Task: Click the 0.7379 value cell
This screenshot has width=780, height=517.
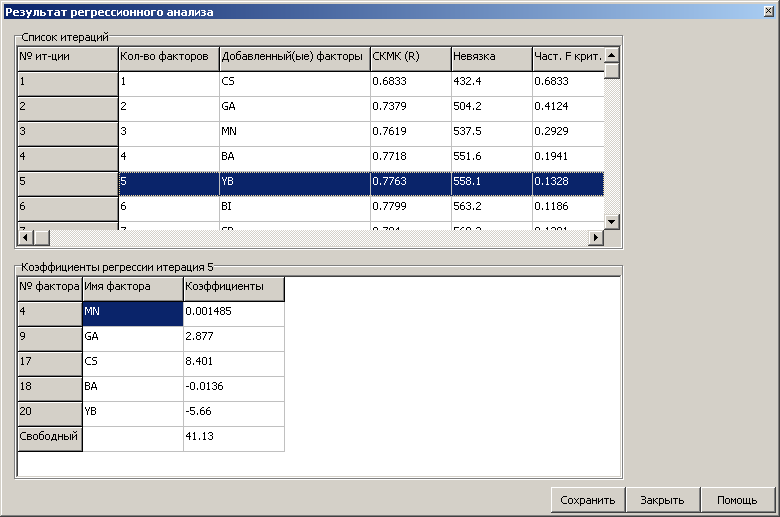Action: [x=411, y=109]
